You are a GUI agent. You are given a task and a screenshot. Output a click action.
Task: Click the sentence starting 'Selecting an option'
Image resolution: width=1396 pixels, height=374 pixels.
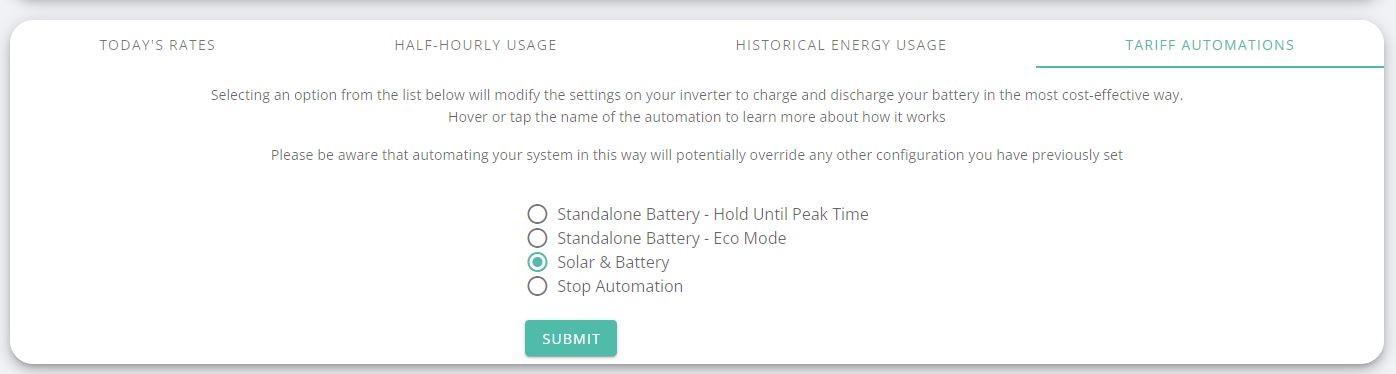[x=697, y=95]
